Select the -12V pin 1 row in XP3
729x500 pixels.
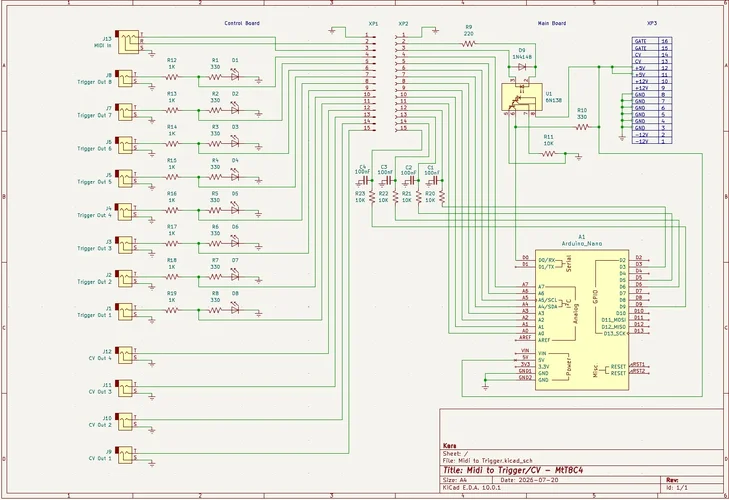[x=652, y=141]
